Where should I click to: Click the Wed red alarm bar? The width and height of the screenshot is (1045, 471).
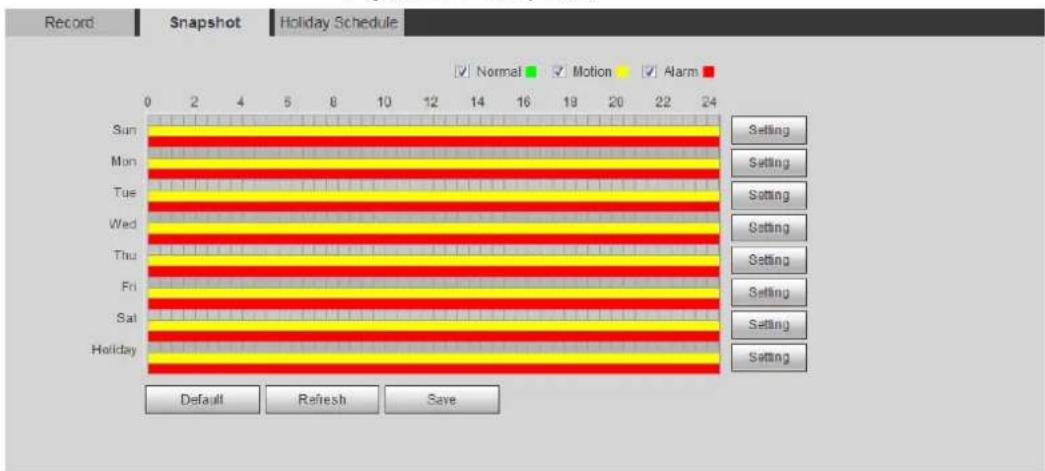coord(433,239)
